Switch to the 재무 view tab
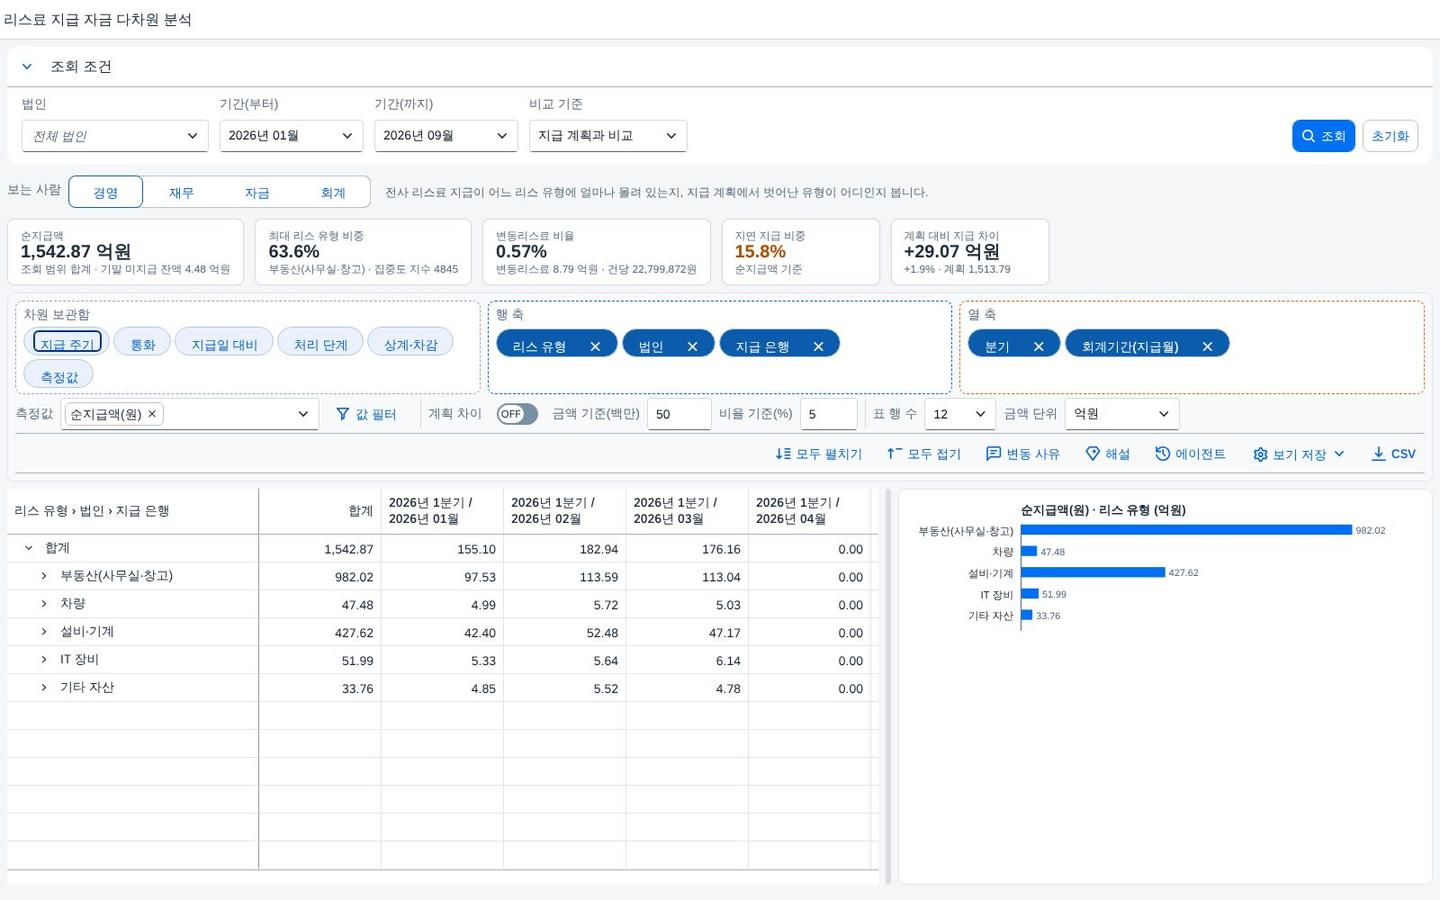 click(x=181, y=192)
